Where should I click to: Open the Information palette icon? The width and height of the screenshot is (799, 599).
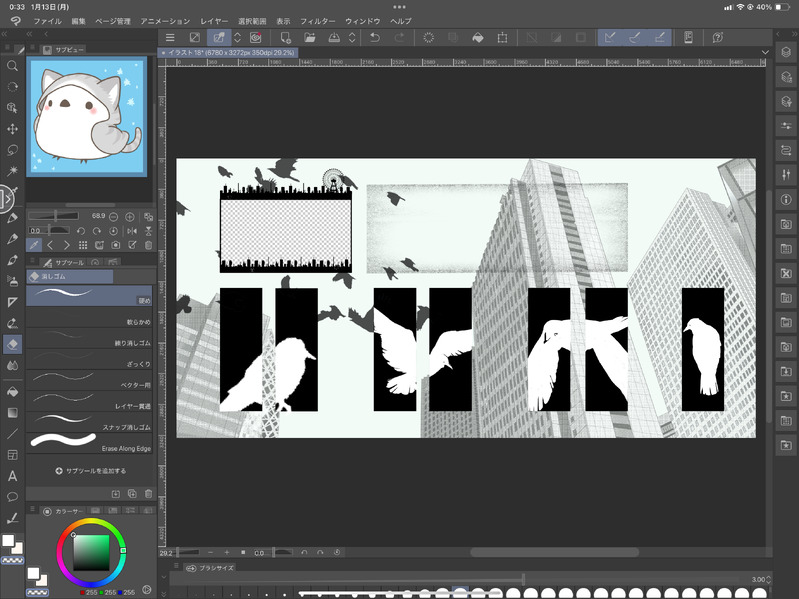[x=785, y=199]
